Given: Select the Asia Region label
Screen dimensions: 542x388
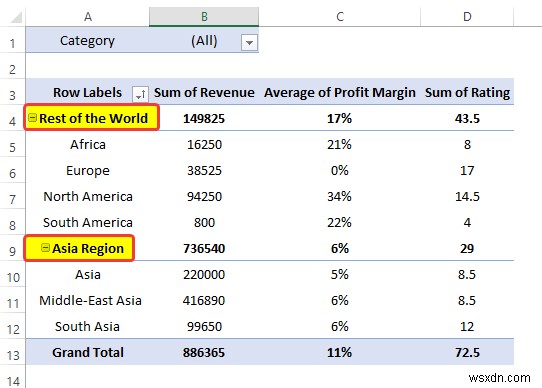Looking at the screenshot, I should tap(88, 248).
